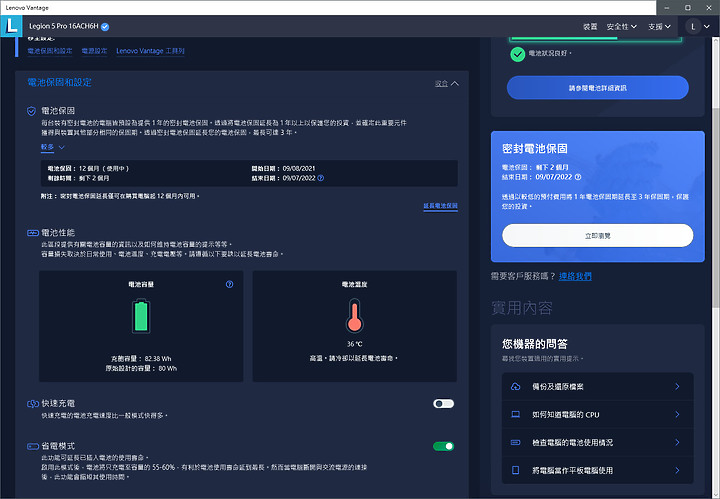This screenshot has height=499, width=720.
Task: Click help icon in 密封電池保固 blue card
Action: (578, 177)
